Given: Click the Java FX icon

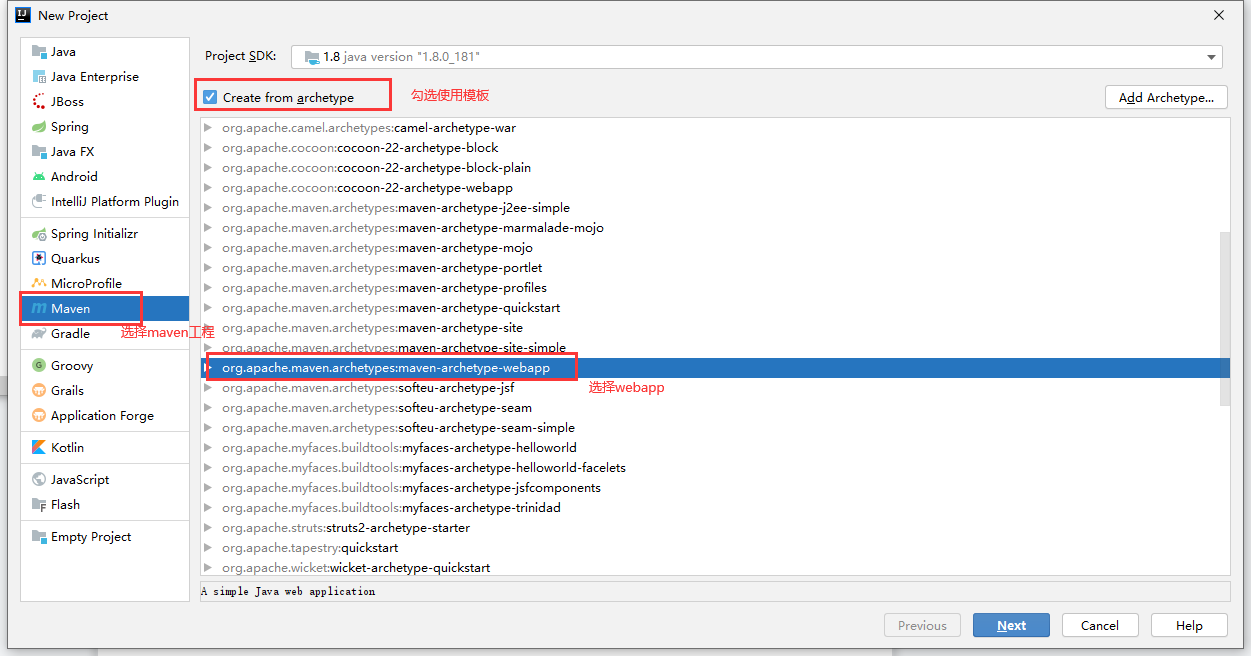Looking at the screenshot, I should [x=39, y=152].
